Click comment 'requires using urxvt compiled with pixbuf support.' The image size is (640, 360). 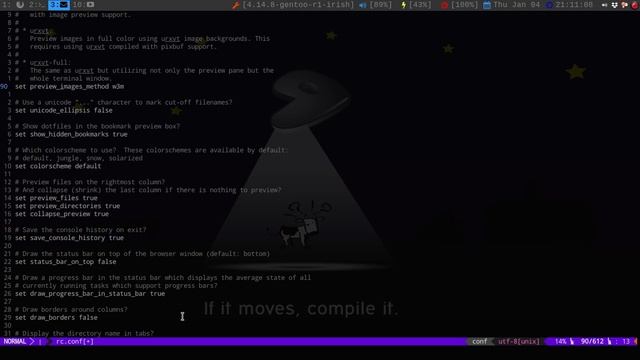(123, 47)
